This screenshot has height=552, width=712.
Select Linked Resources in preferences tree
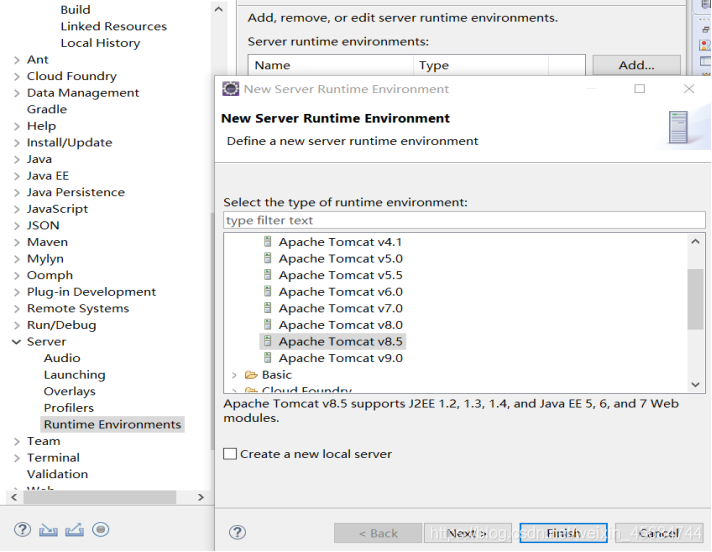[114, 26]
